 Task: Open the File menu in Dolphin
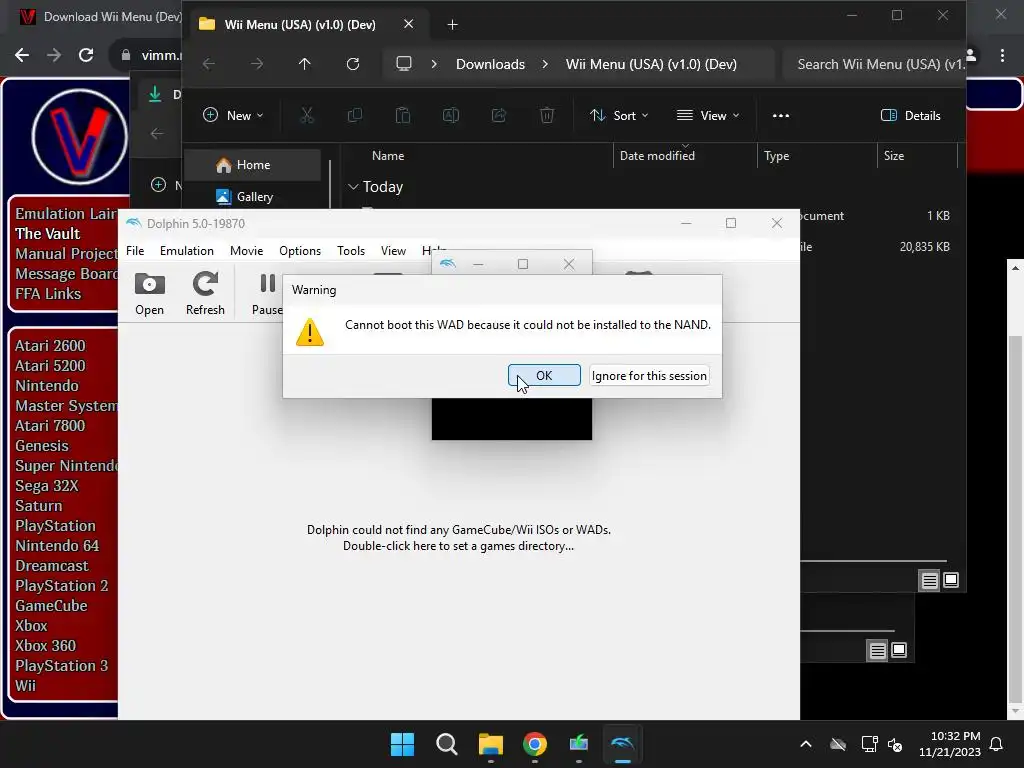[x=135, y=251]
